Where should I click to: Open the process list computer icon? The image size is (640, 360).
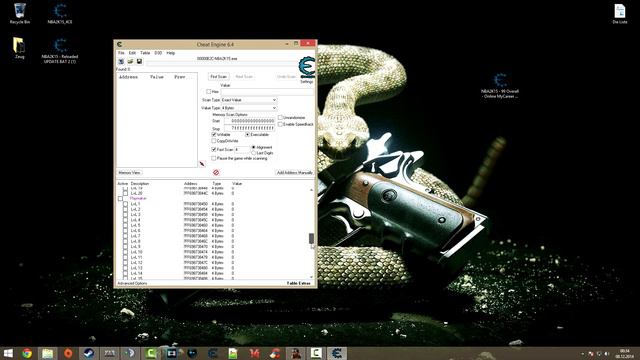pos(121,61)
